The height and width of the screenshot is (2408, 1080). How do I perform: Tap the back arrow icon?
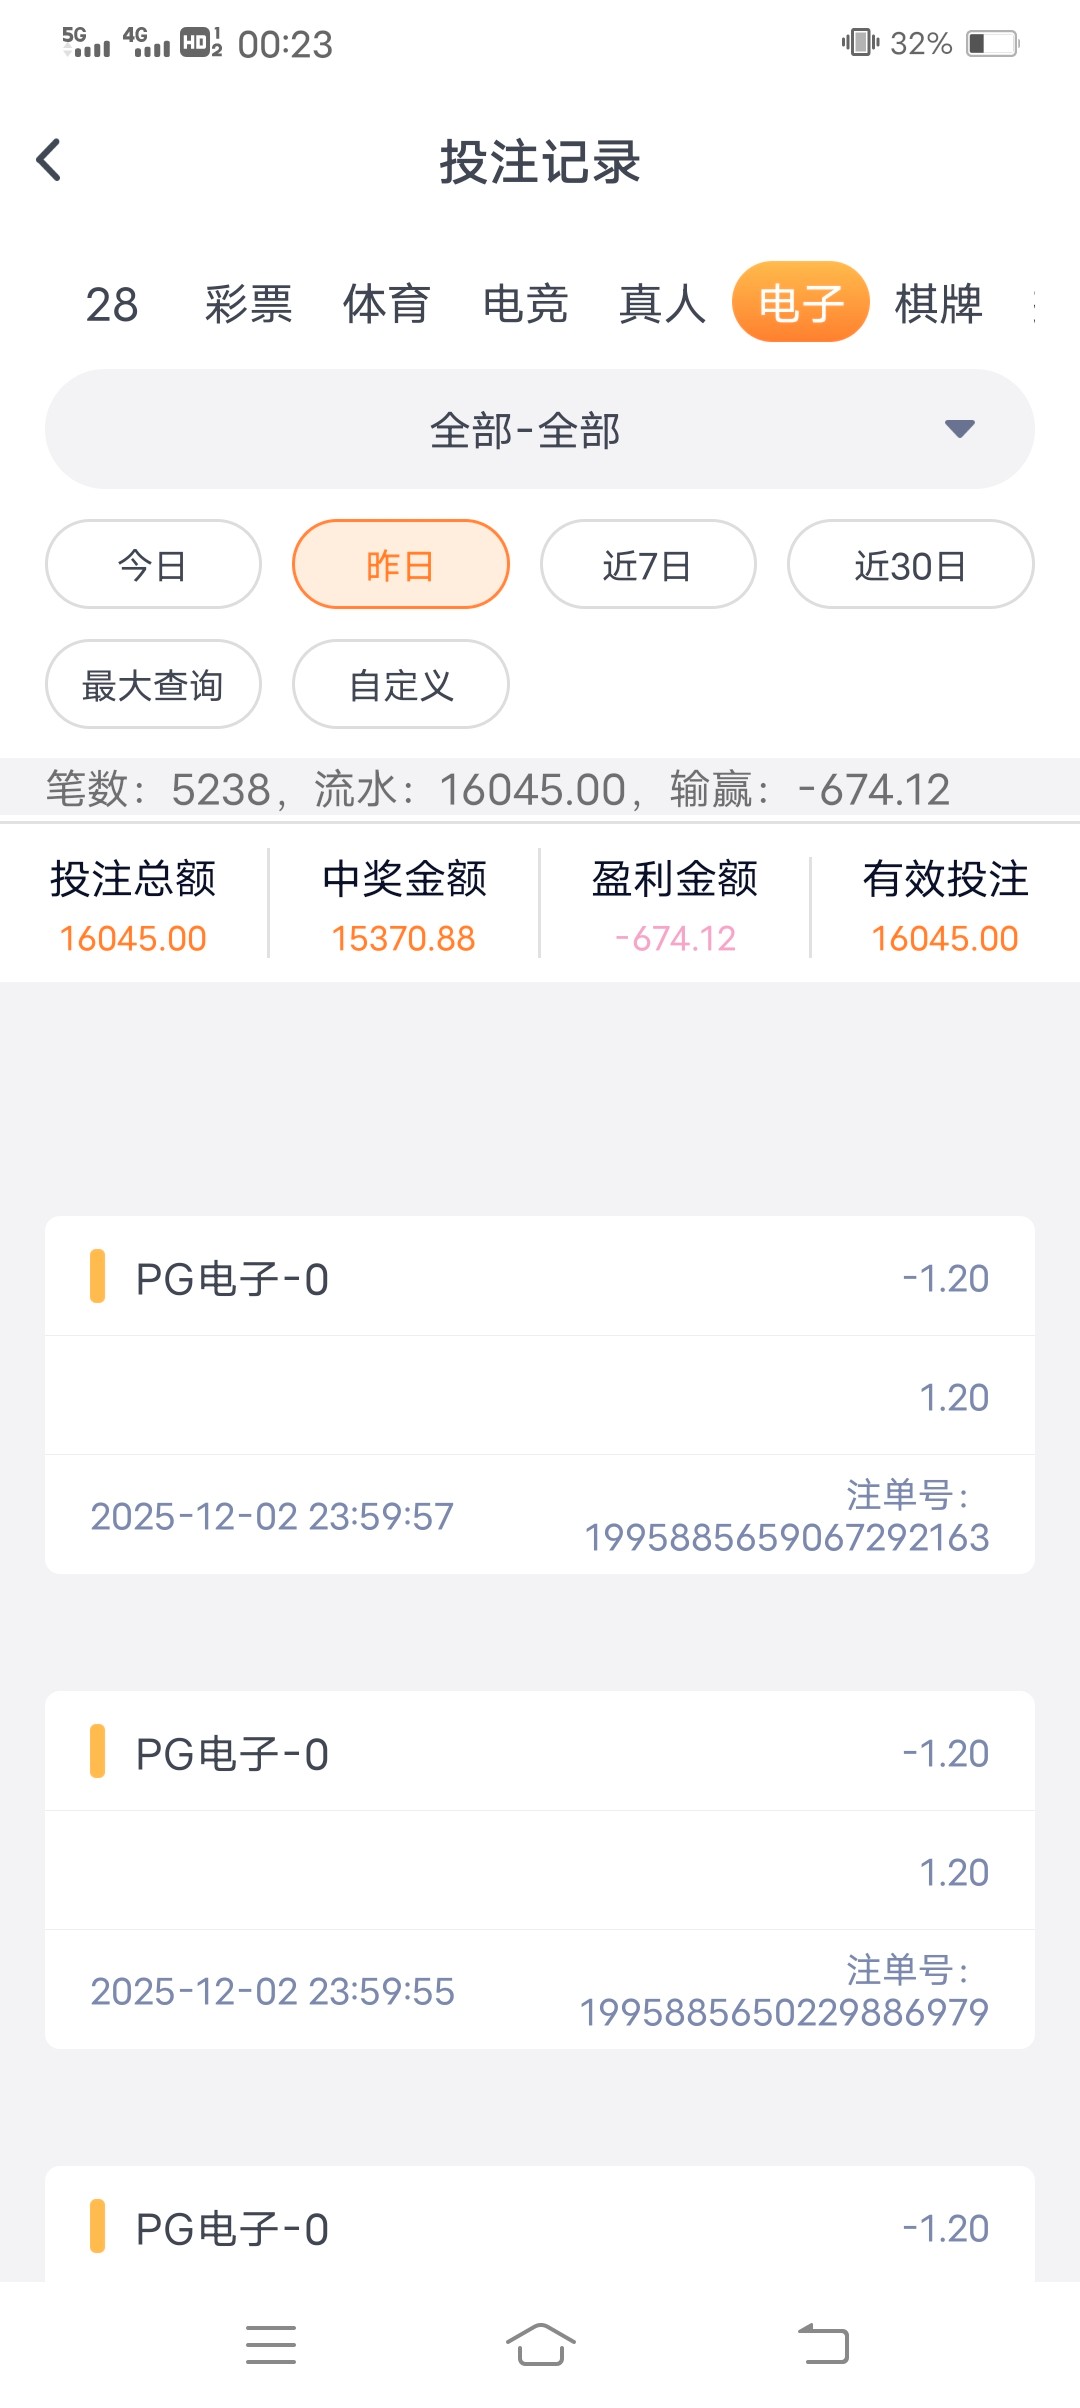[49, 160]
